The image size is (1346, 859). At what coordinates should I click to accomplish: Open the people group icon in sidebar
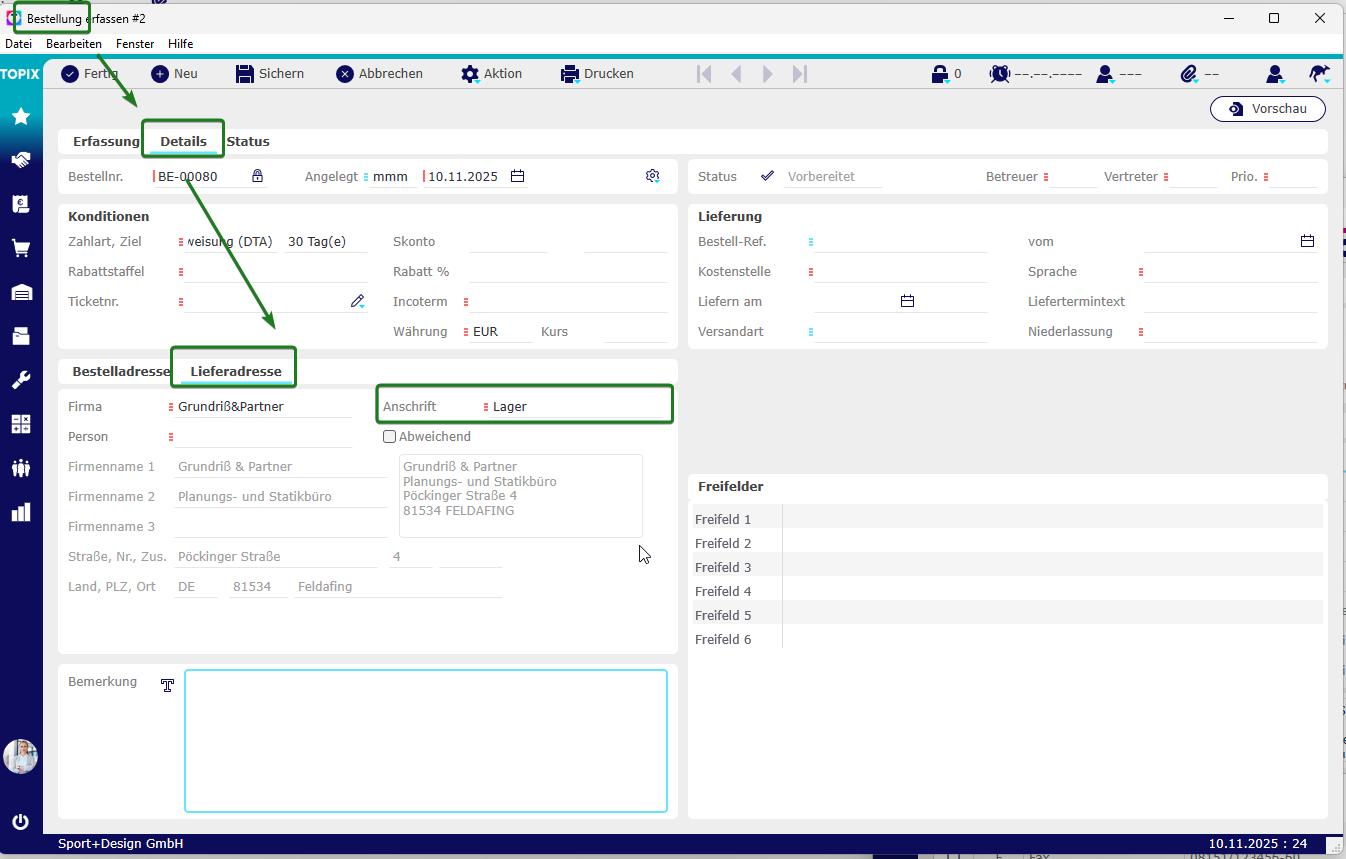point(20,468)
